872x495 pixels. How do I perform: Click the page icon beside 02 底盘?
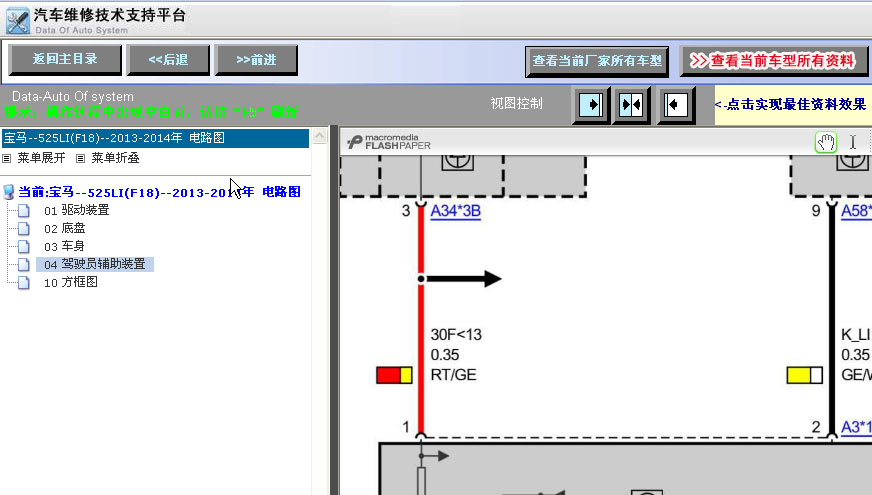pyautogui.click(x=23, y=229)
